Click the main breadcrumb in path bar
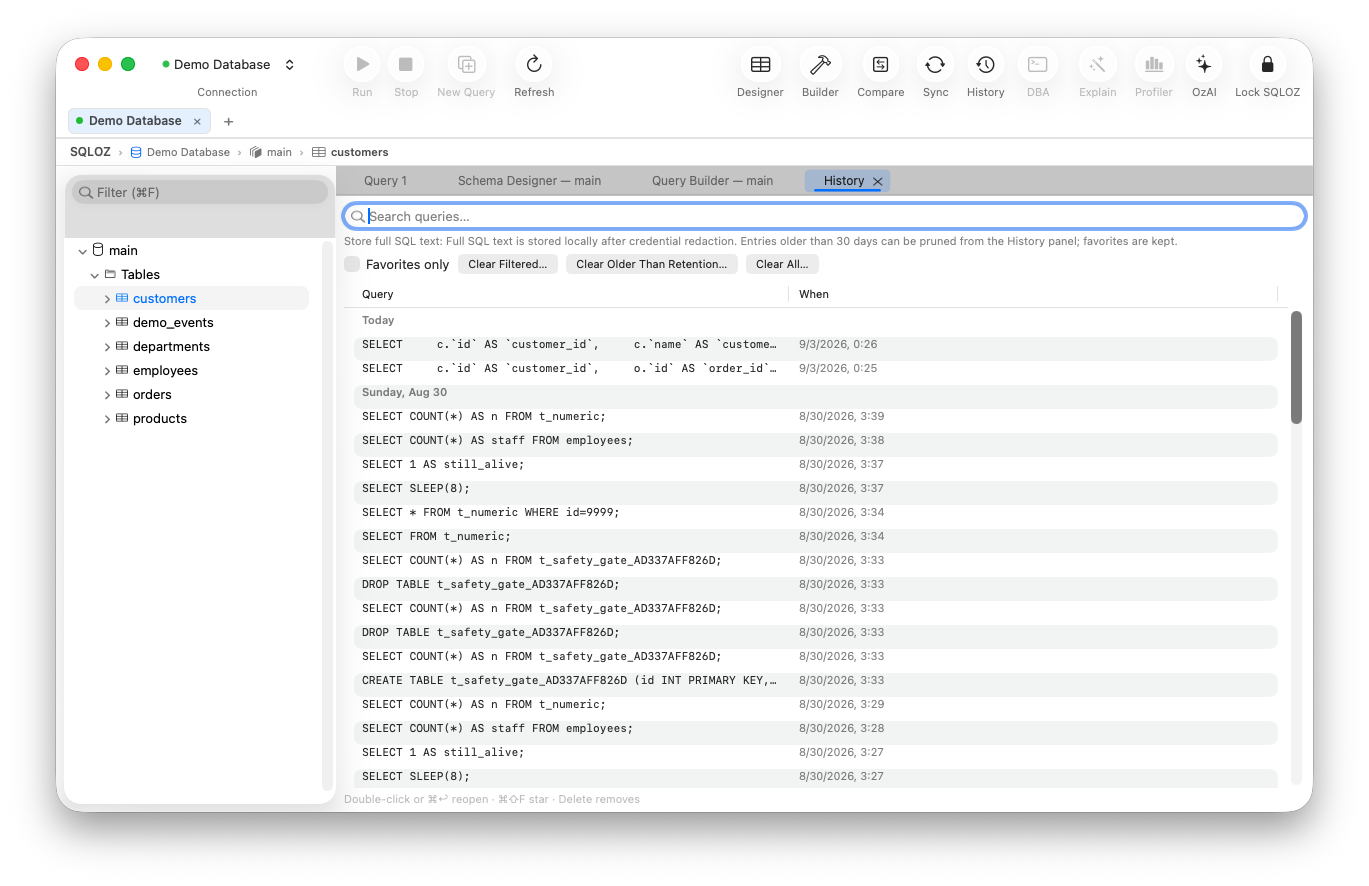Image resolution: width=1369 pixels, height=886 pixels. pyautogui.click(x=271, y=153)
